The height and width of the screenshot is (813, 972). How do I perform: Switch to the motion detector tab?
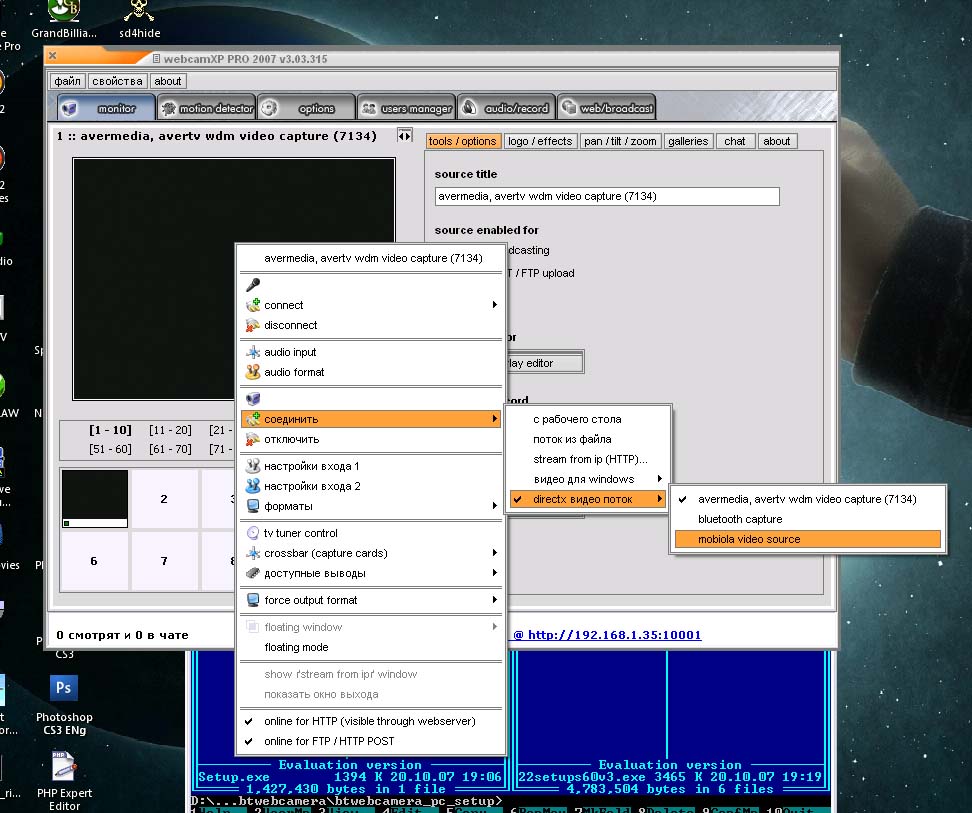[206, 108]
